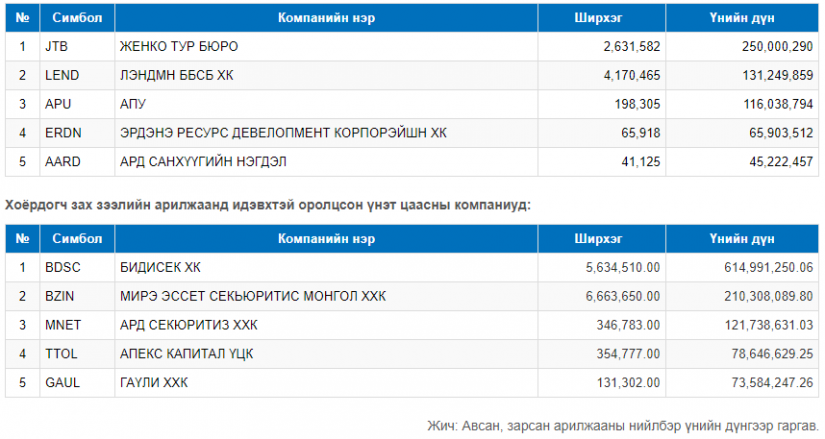Open the MNET symbol entry
The height and width of the screenshot is (439, 825).
63,325
